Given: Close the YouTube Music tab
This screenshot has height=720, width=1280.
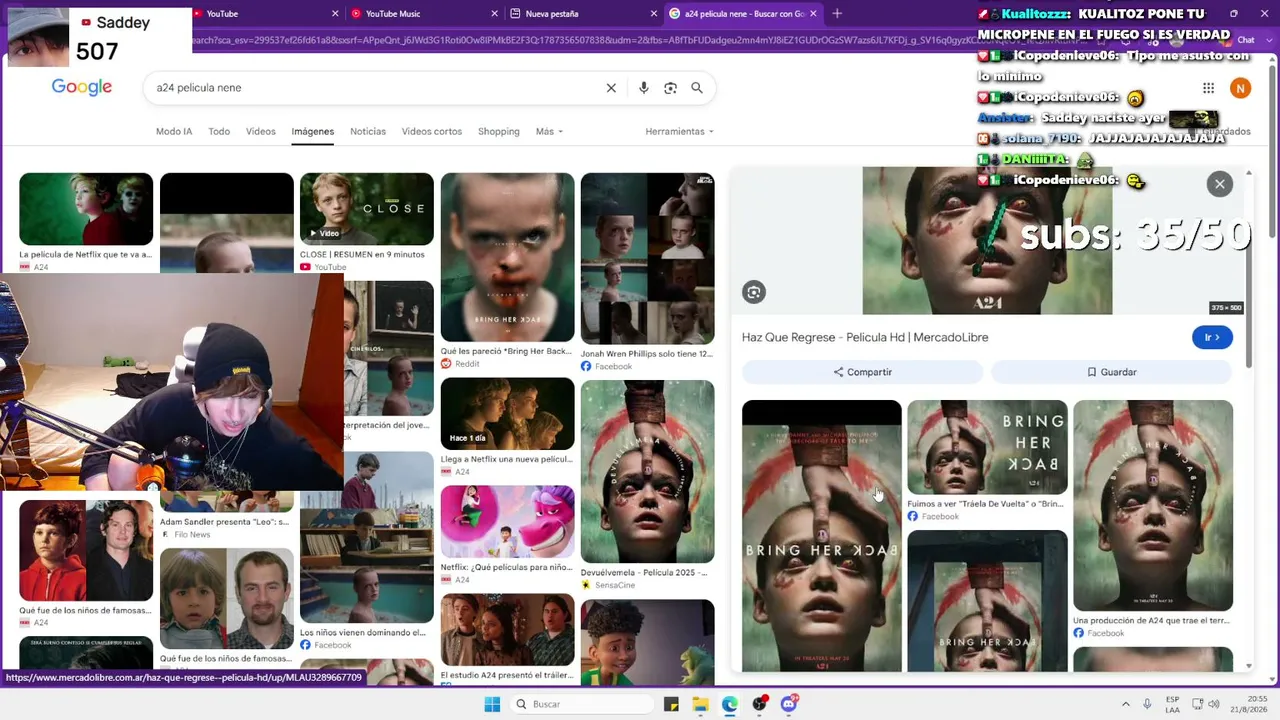Looking at the screenshot, I should 494,14.
